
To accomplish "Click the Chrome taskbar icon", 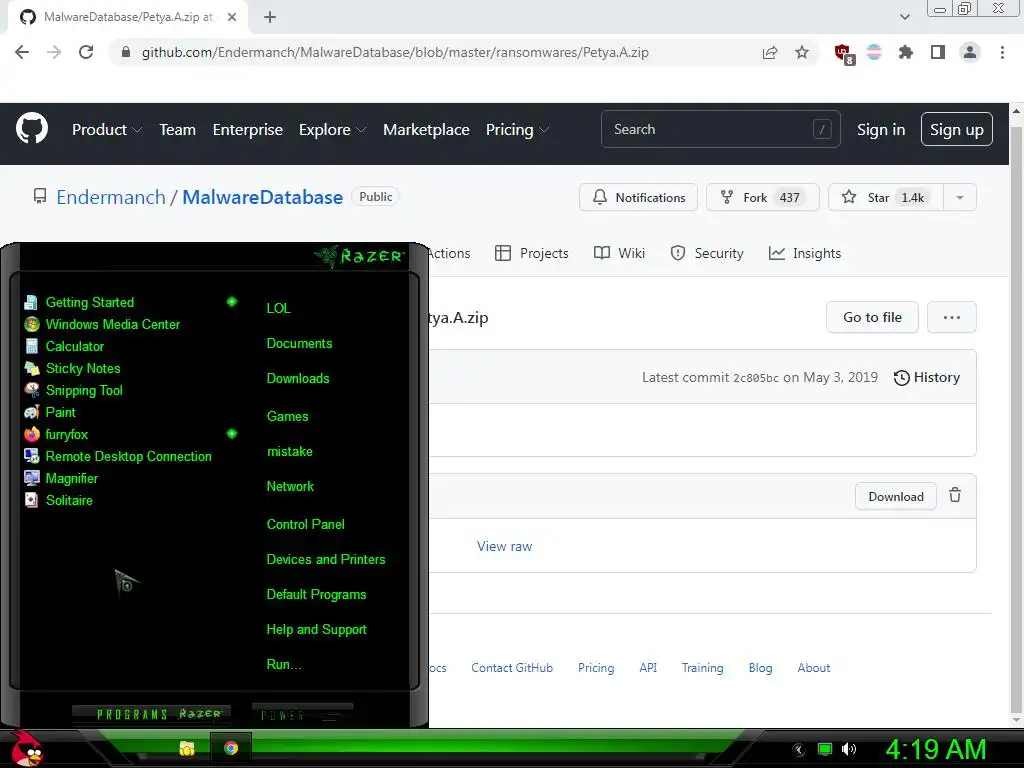I will (x=231, y=748).
